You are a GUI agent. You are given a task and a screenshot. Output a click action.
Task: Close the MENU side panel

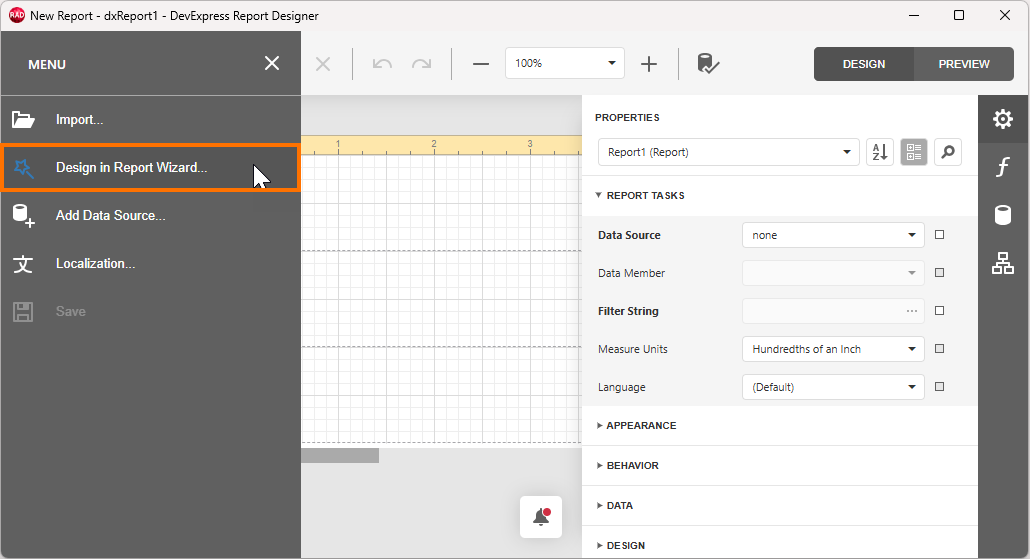coord(272,64)
